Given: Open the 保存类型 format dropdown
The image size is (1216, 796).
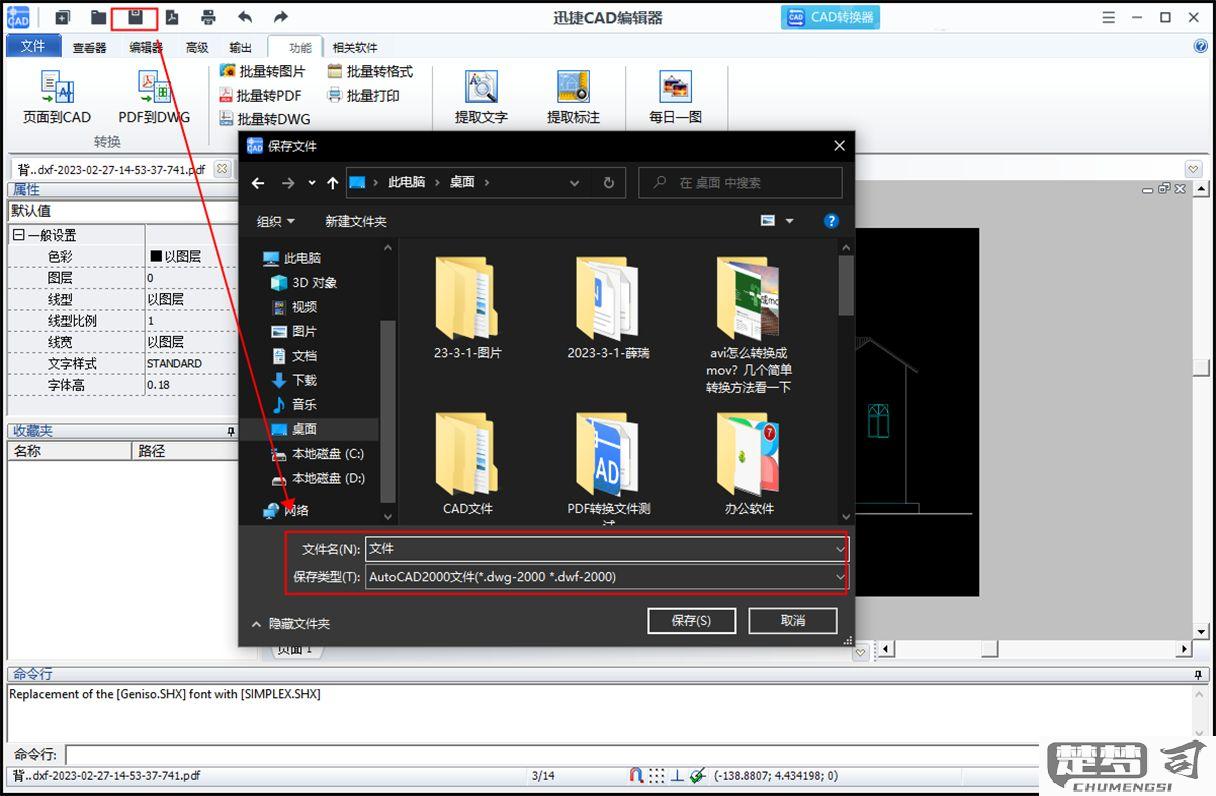Looking at the screenshot, I should click(x=840, y=577).
